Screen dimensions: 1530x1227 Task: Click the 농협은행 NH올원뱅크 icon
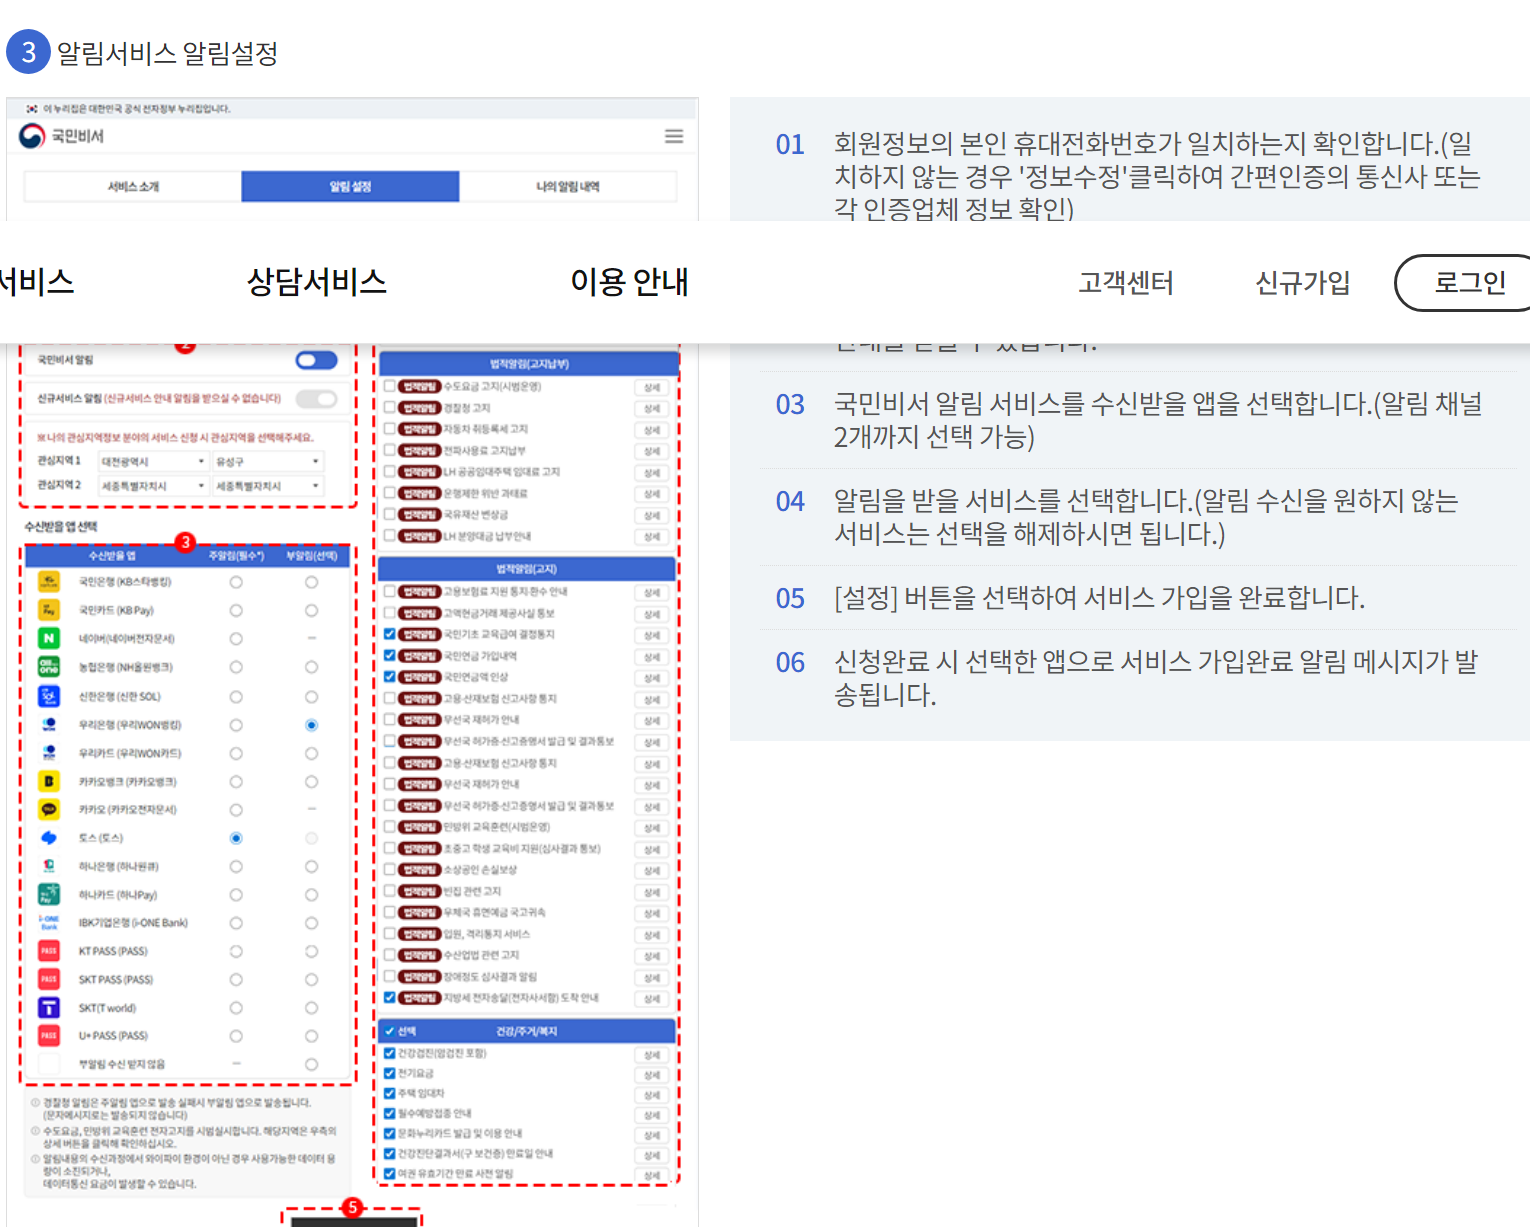[x=48, y=667]
